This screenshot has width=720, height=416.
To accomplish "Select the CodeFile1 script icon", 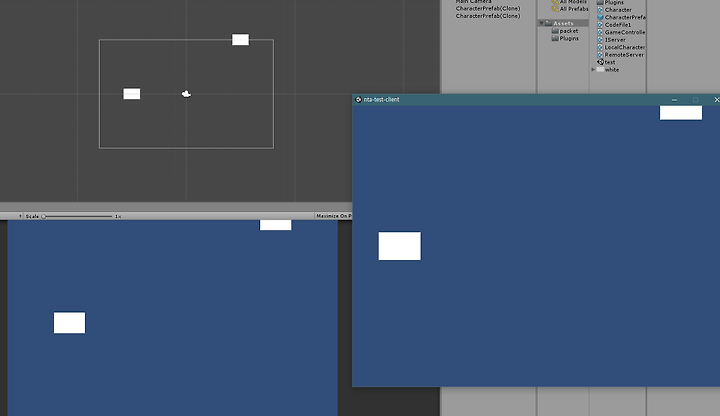I will [x=600, y=25].
